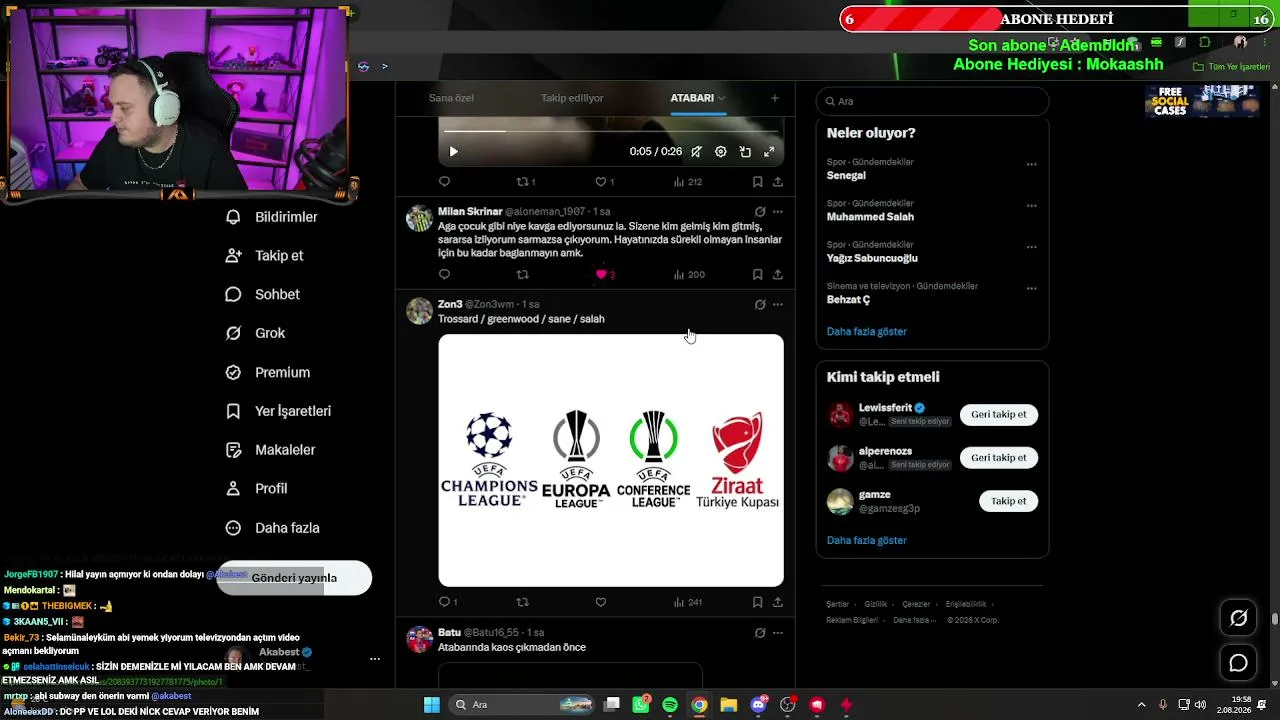The width and height of the screenshot is (1280, 720).
Task: Ask Grok about Zon3's post
Action: (760, 304)
